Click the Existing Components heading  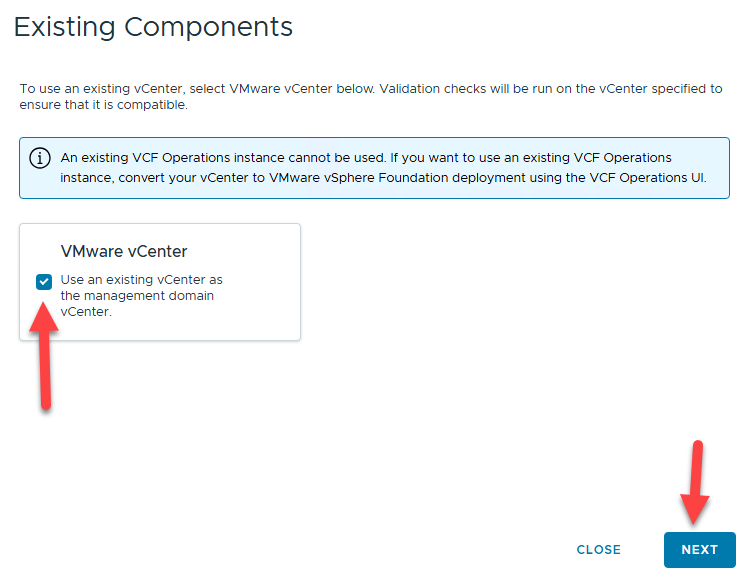tap(153, 27)
